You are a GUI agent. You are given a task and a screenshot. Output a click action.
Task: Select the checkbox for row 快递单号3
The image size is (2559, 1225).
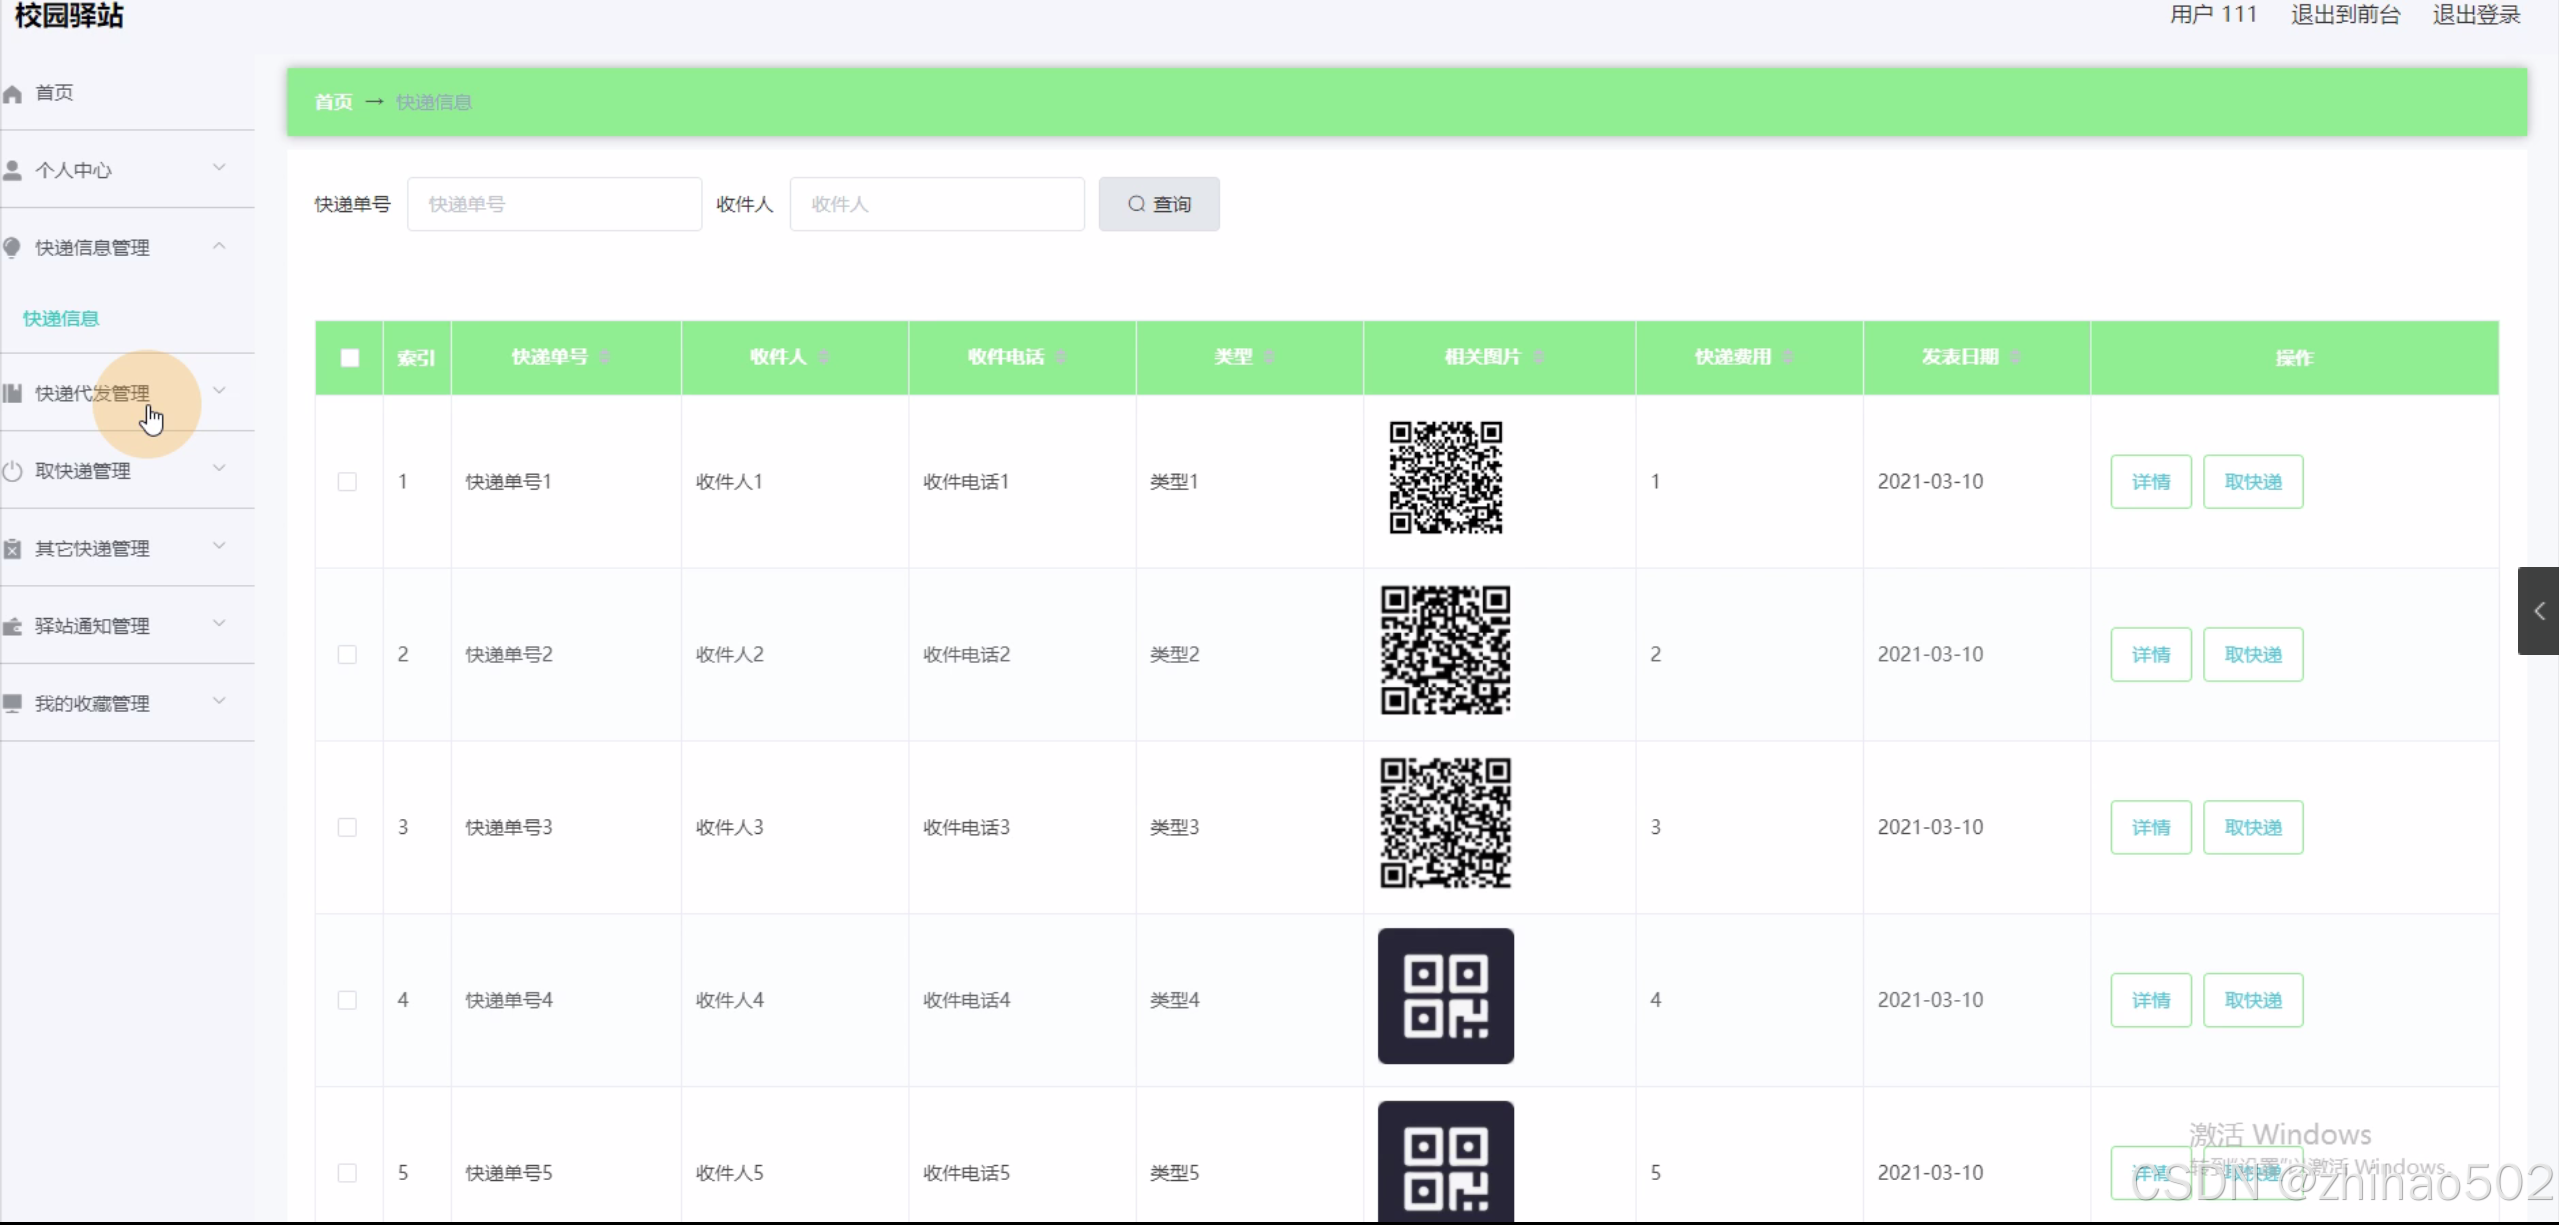tap(347, 828)
